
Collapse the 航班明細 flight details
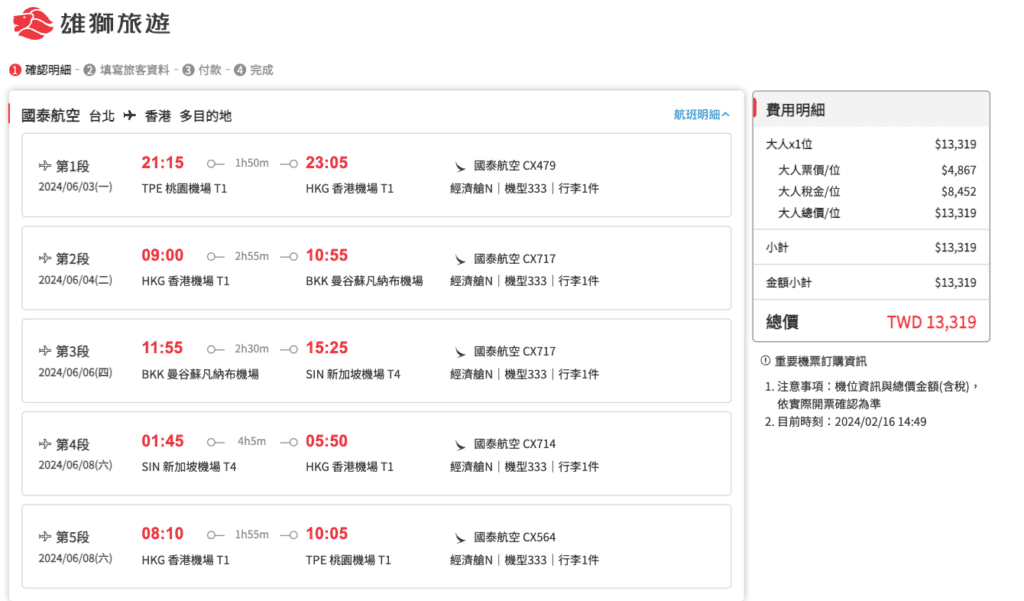pos(701,115)
